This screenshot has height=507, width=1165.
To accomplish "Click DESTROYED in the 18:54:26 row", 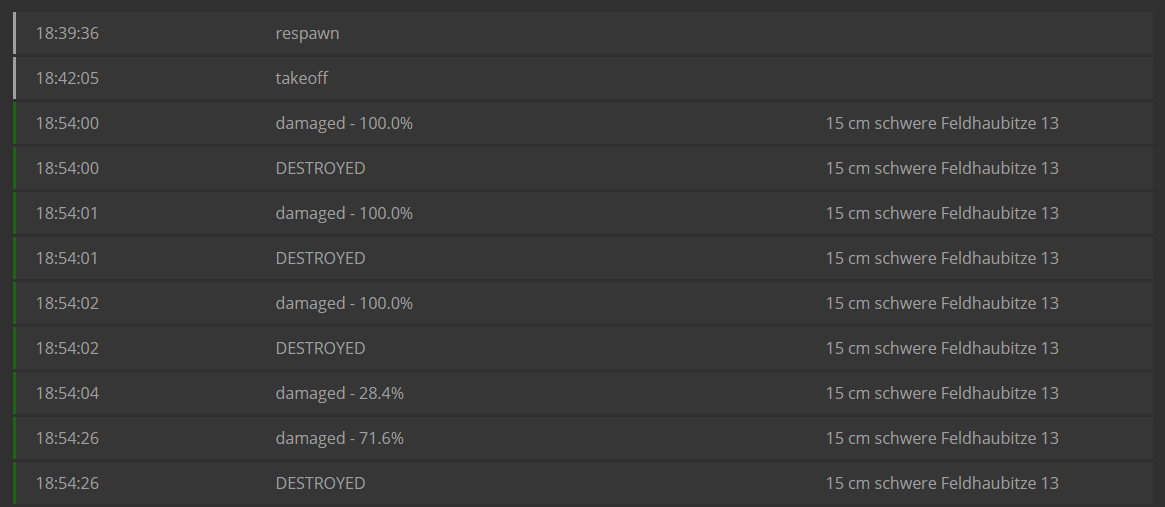I will click(320, 483).
